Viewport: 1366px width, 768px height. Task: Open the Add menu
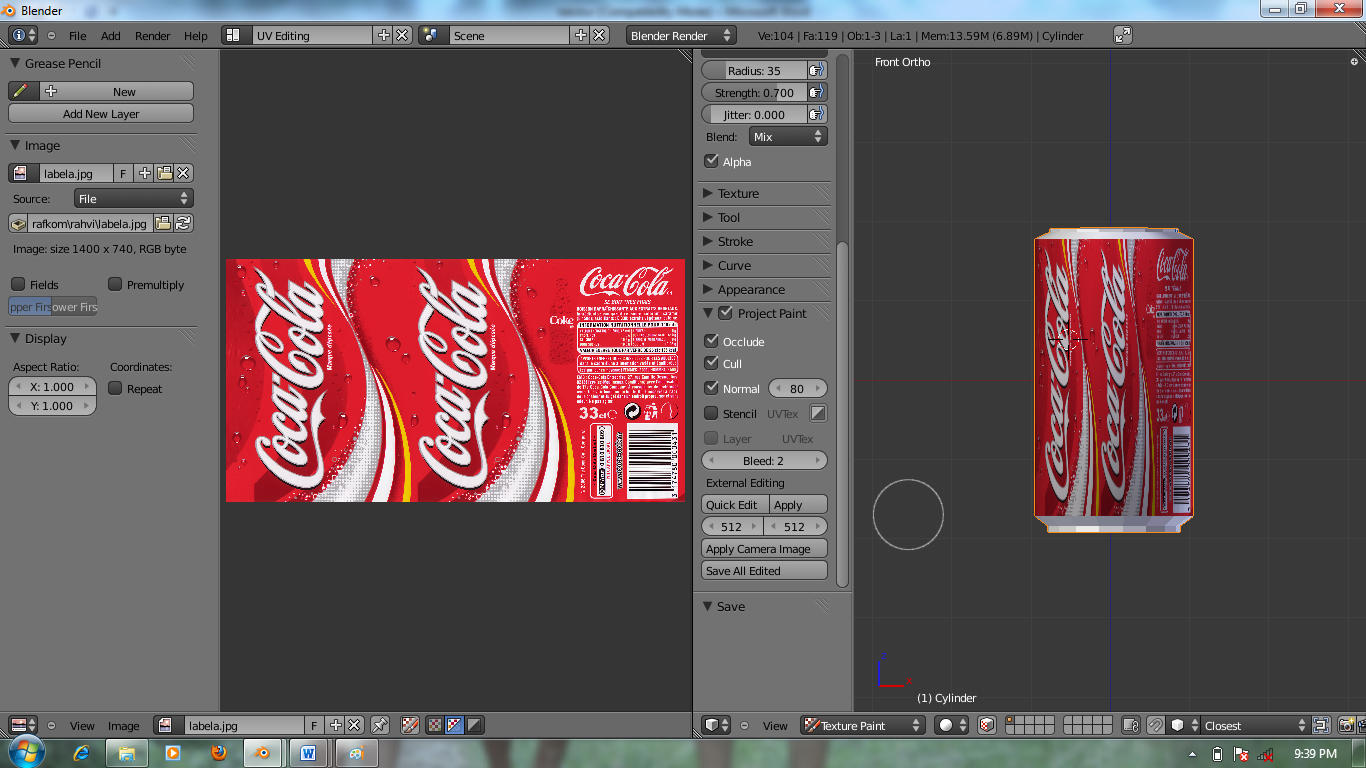[111, 35]
